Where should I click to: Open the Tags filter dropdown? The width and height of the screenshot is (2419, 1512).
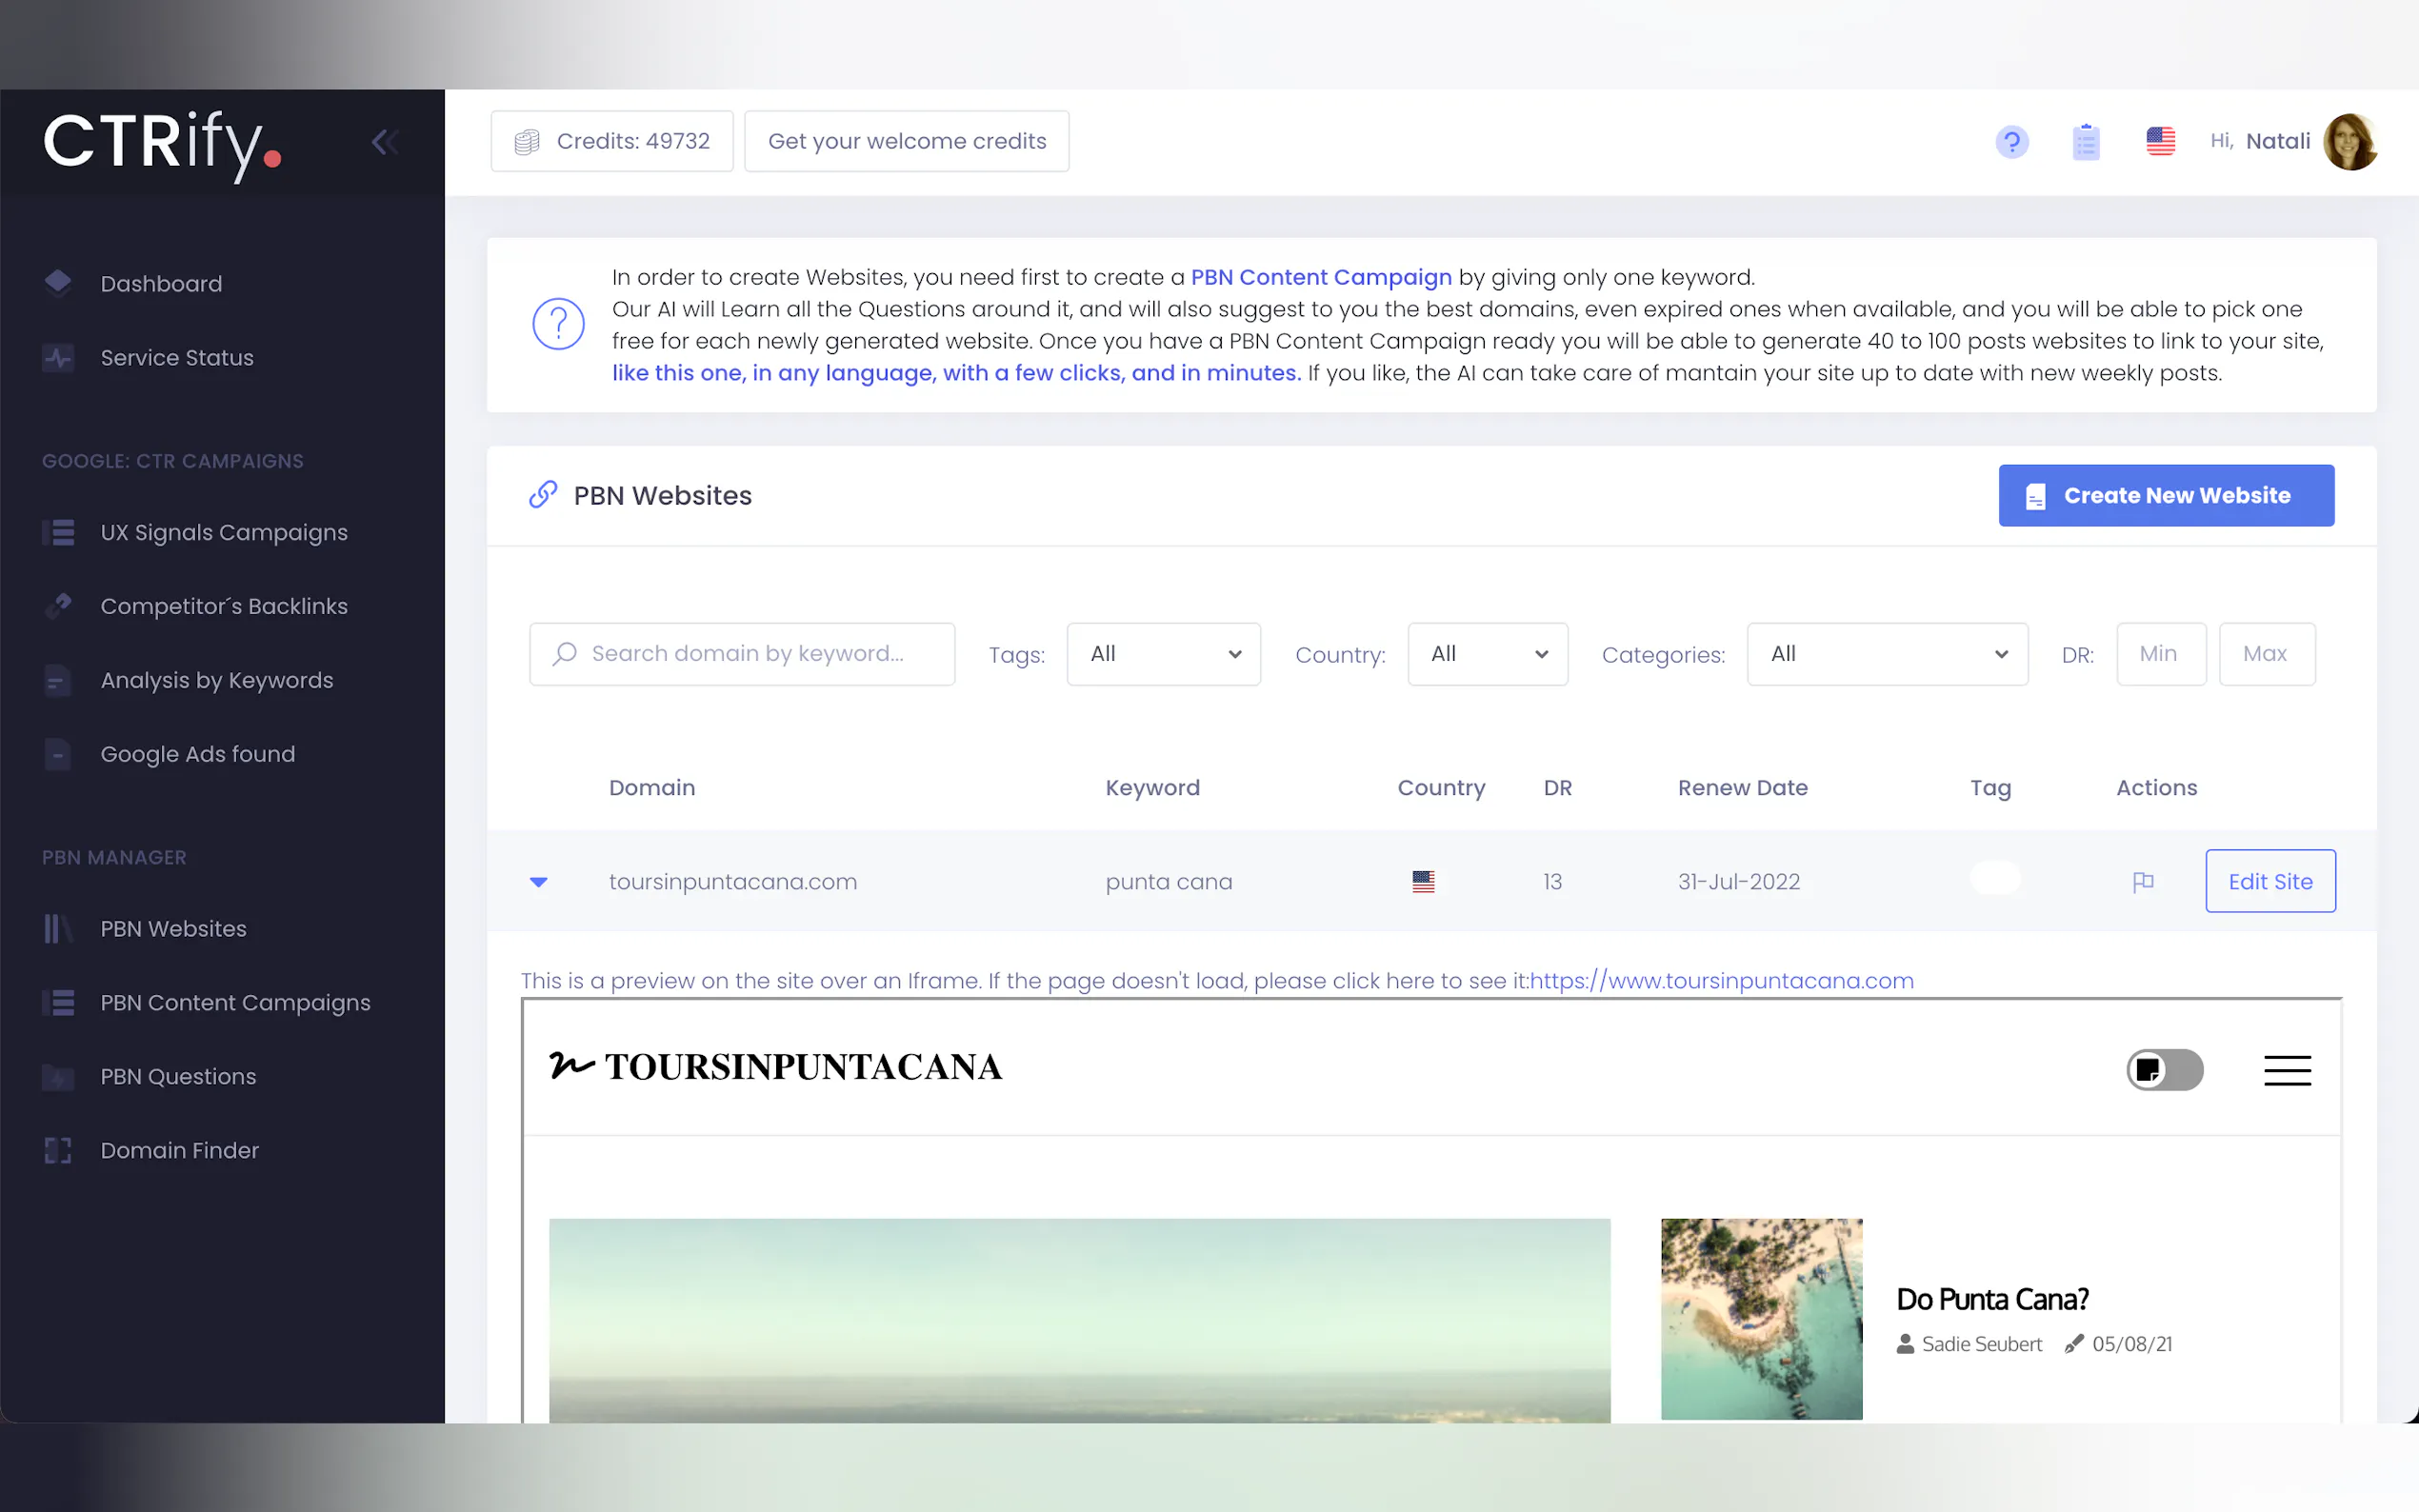coord(1163,654)
